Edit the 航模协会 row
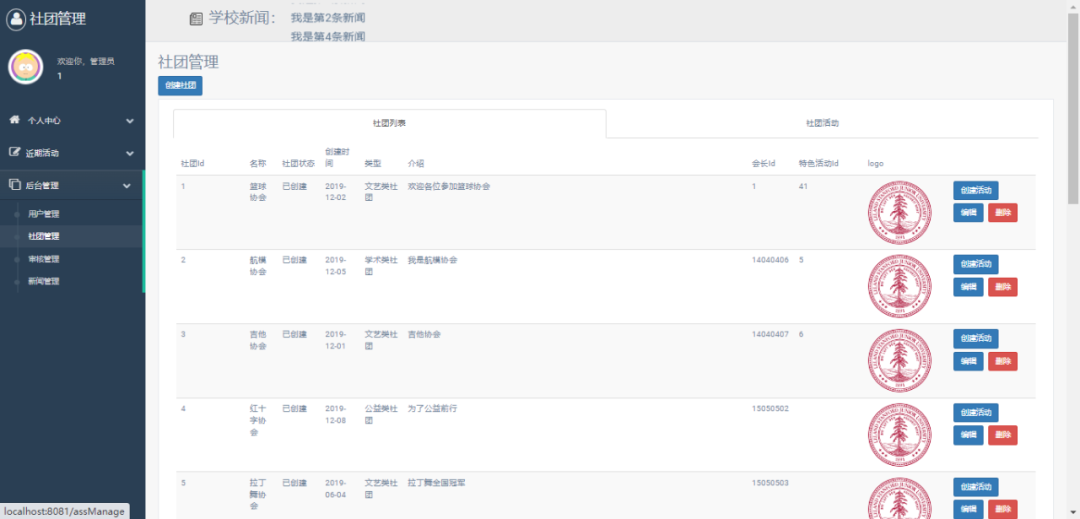The height and width of the screenshot is (519, 1080). coord(968,287)
